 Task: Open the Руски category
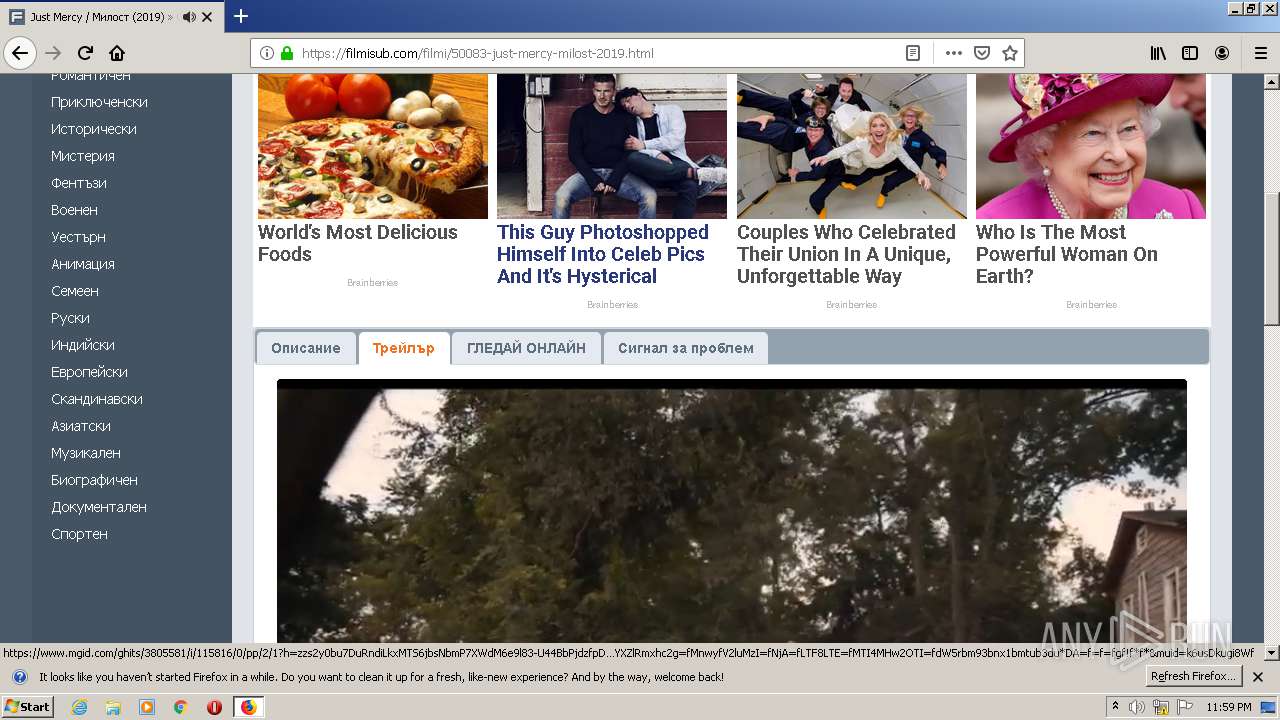click(70, 318)
